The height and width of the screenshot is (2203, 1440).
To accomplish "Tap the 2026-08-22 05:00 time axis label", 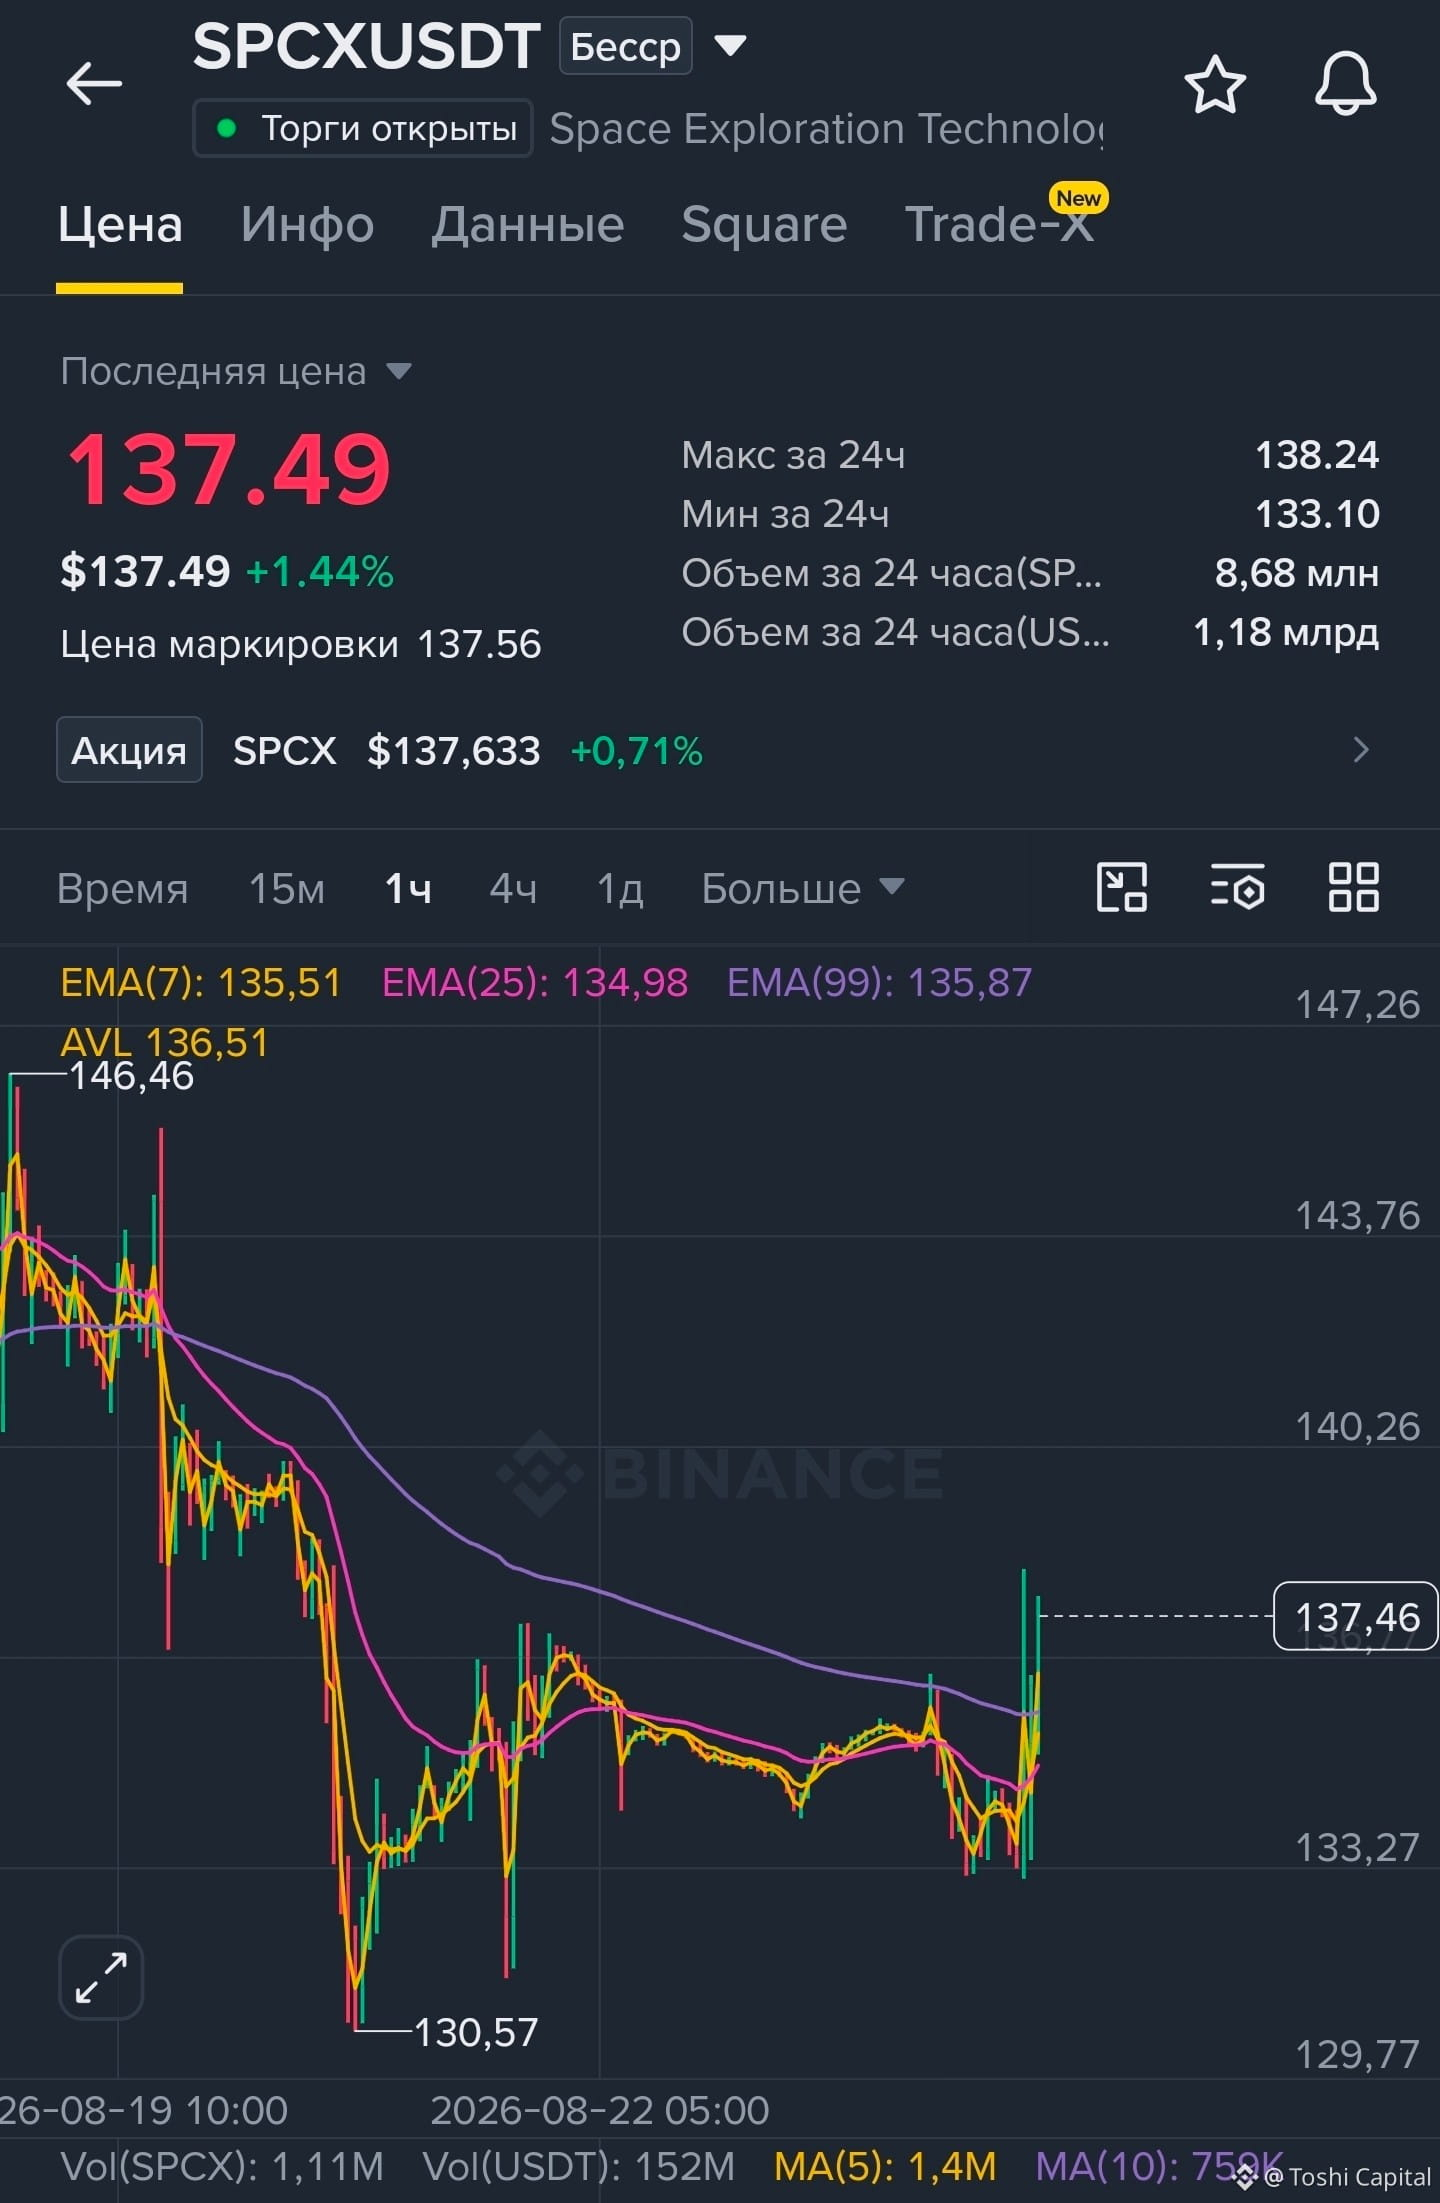I will [x=600, y=2110].
